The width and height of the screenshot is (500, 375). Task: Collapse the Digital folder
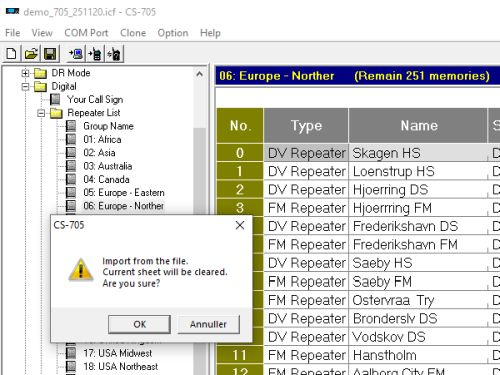(25, 87)
